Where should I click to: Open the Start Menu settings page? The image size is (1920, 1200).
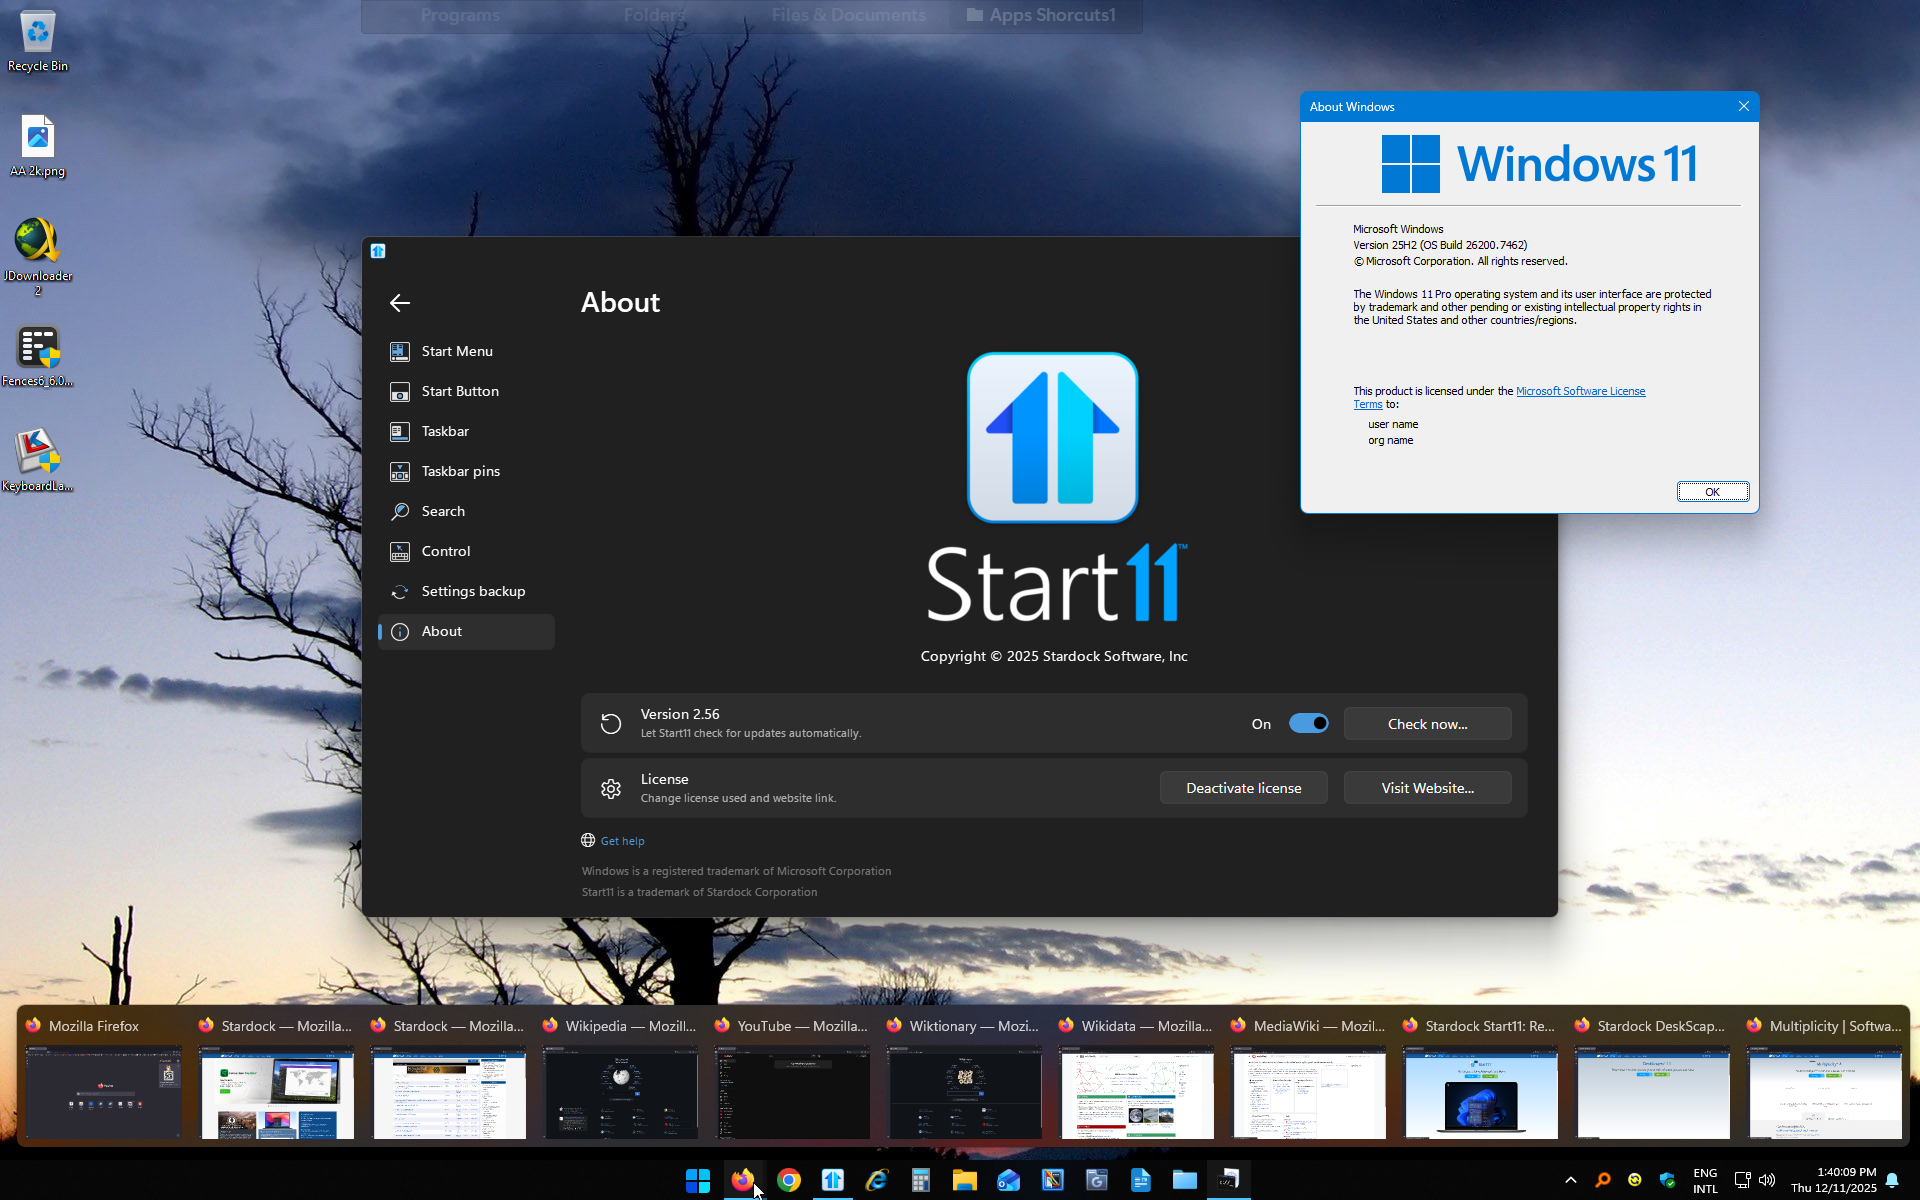click(456, 351)
